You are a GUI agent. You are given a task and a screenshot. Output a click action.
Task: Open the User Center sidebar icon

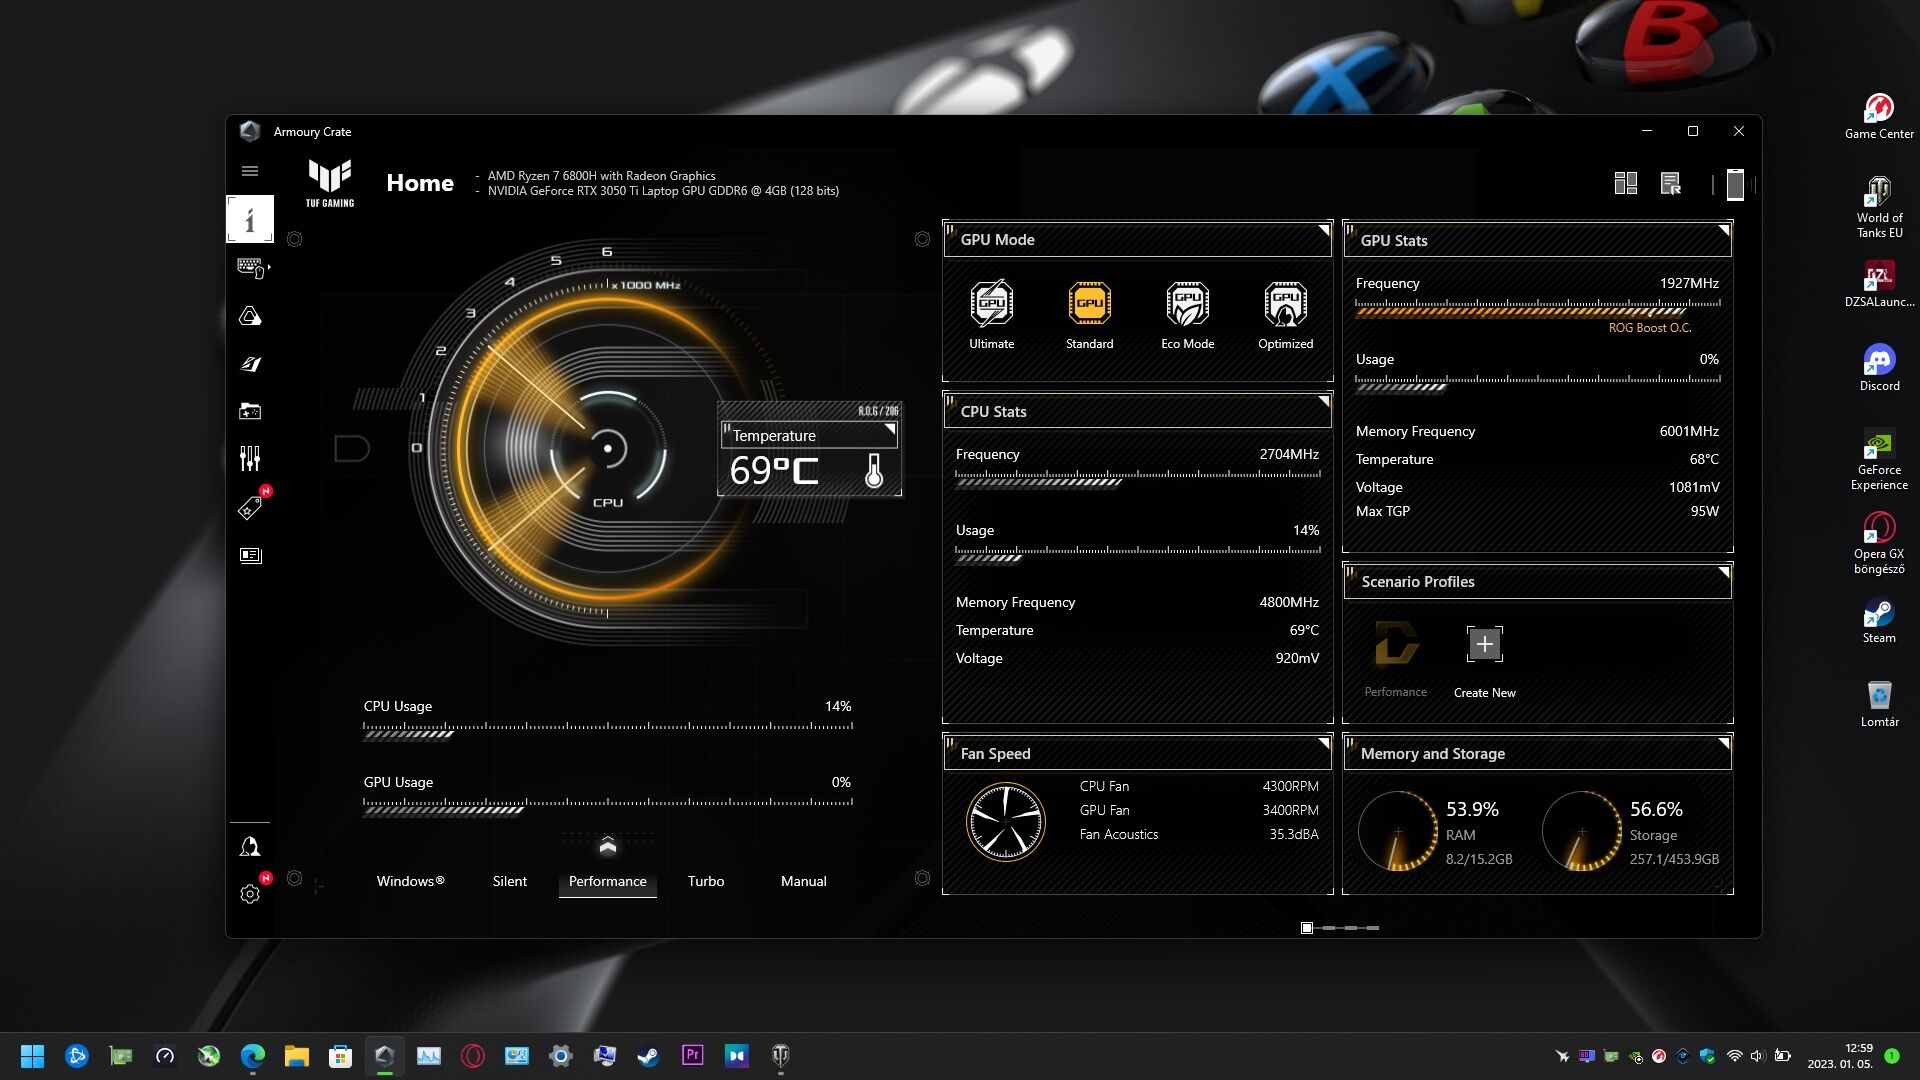click(x=250, y=847)
